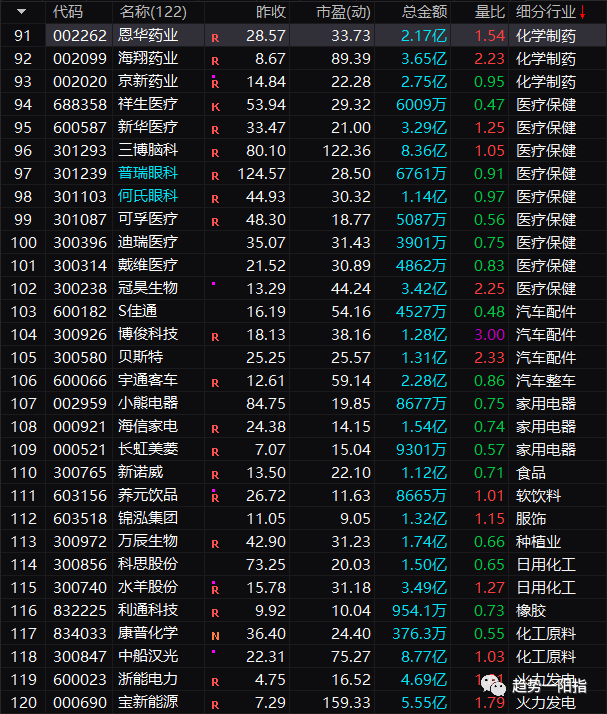Click the R marker beside 普瑞眼科
607x714 pixels.
(x=215, y=176)
